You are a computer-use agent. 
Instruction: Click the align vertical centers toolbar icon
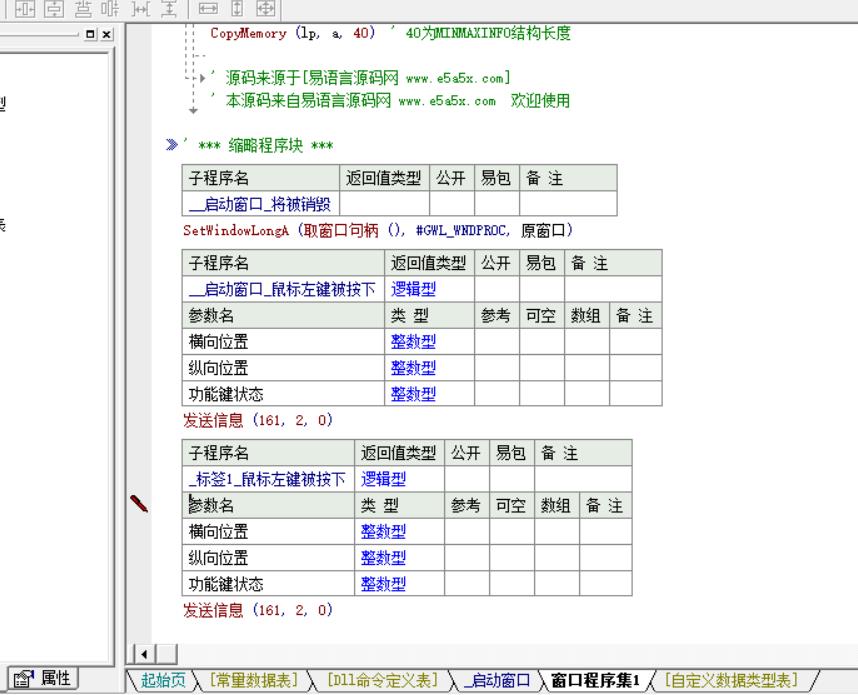[25, 9]
